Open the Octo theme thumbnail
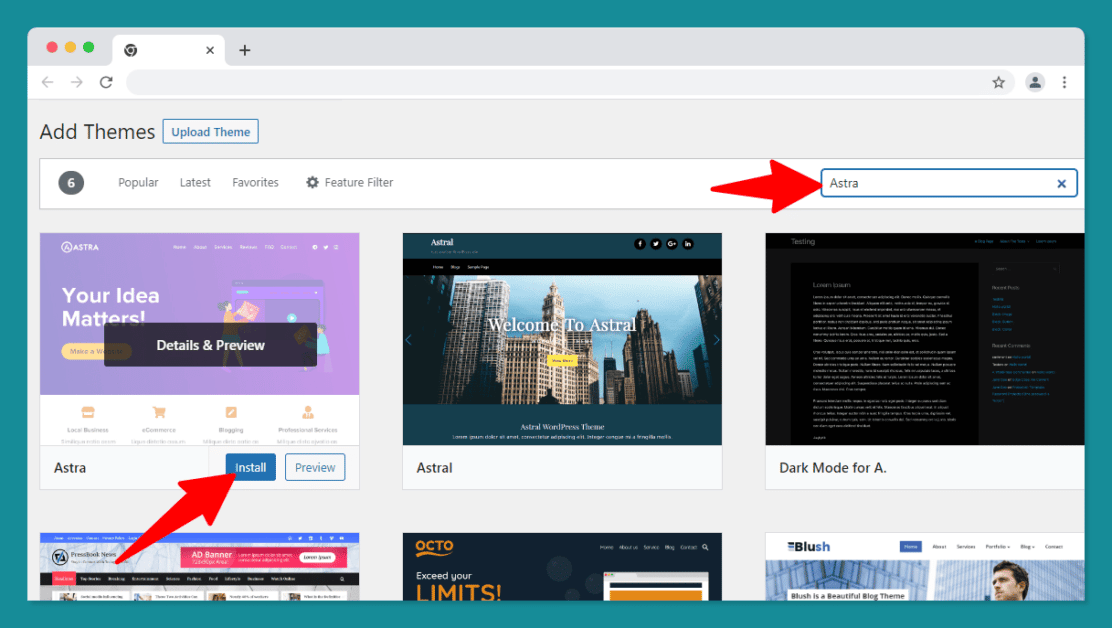1112x628 pixels. click(x=562, y=566)
